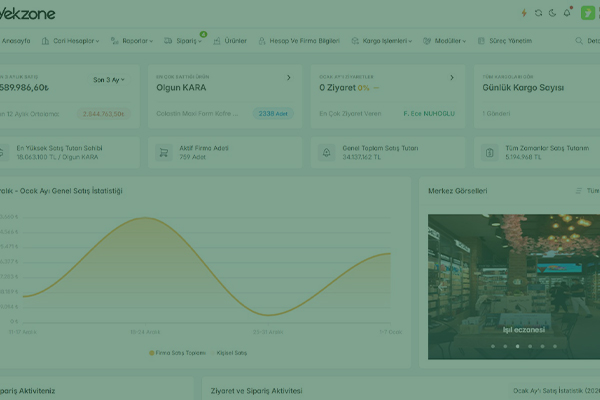This screenshot has height=400, width=600.
Task: Select fifth carousel dot
Action: coord(542,346)
